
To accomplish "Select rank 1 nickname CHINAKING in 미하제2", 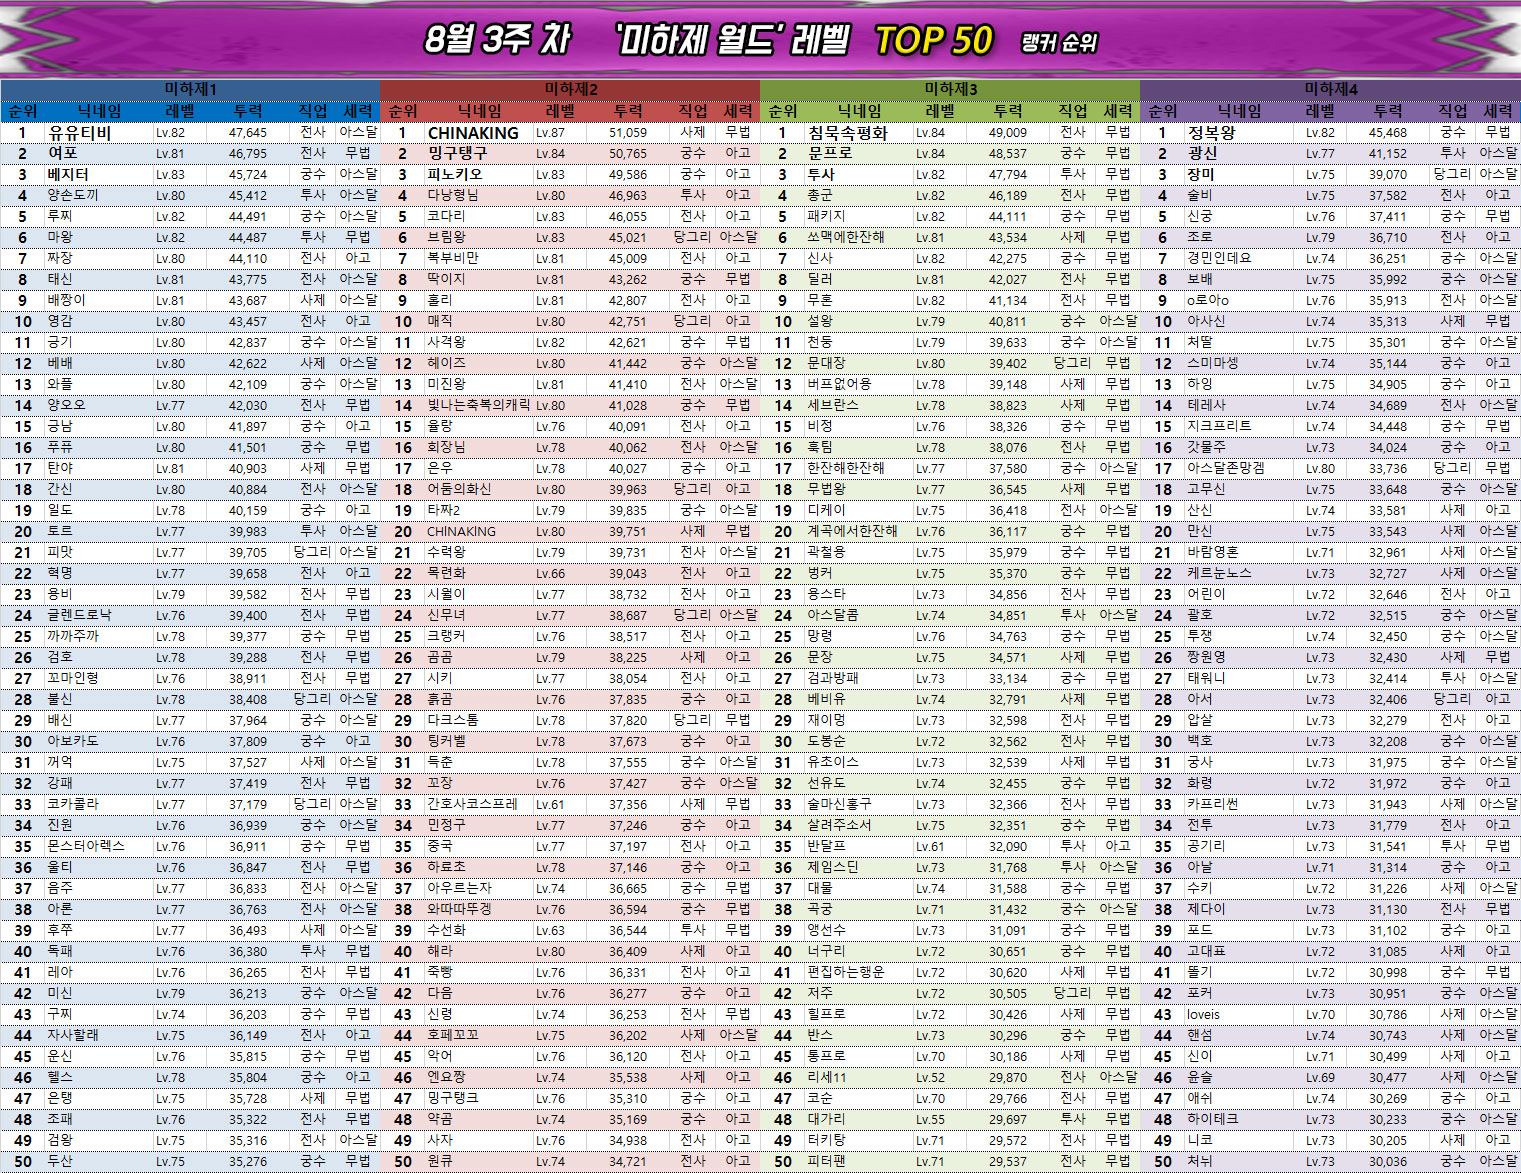I will (x=473, y=133).
